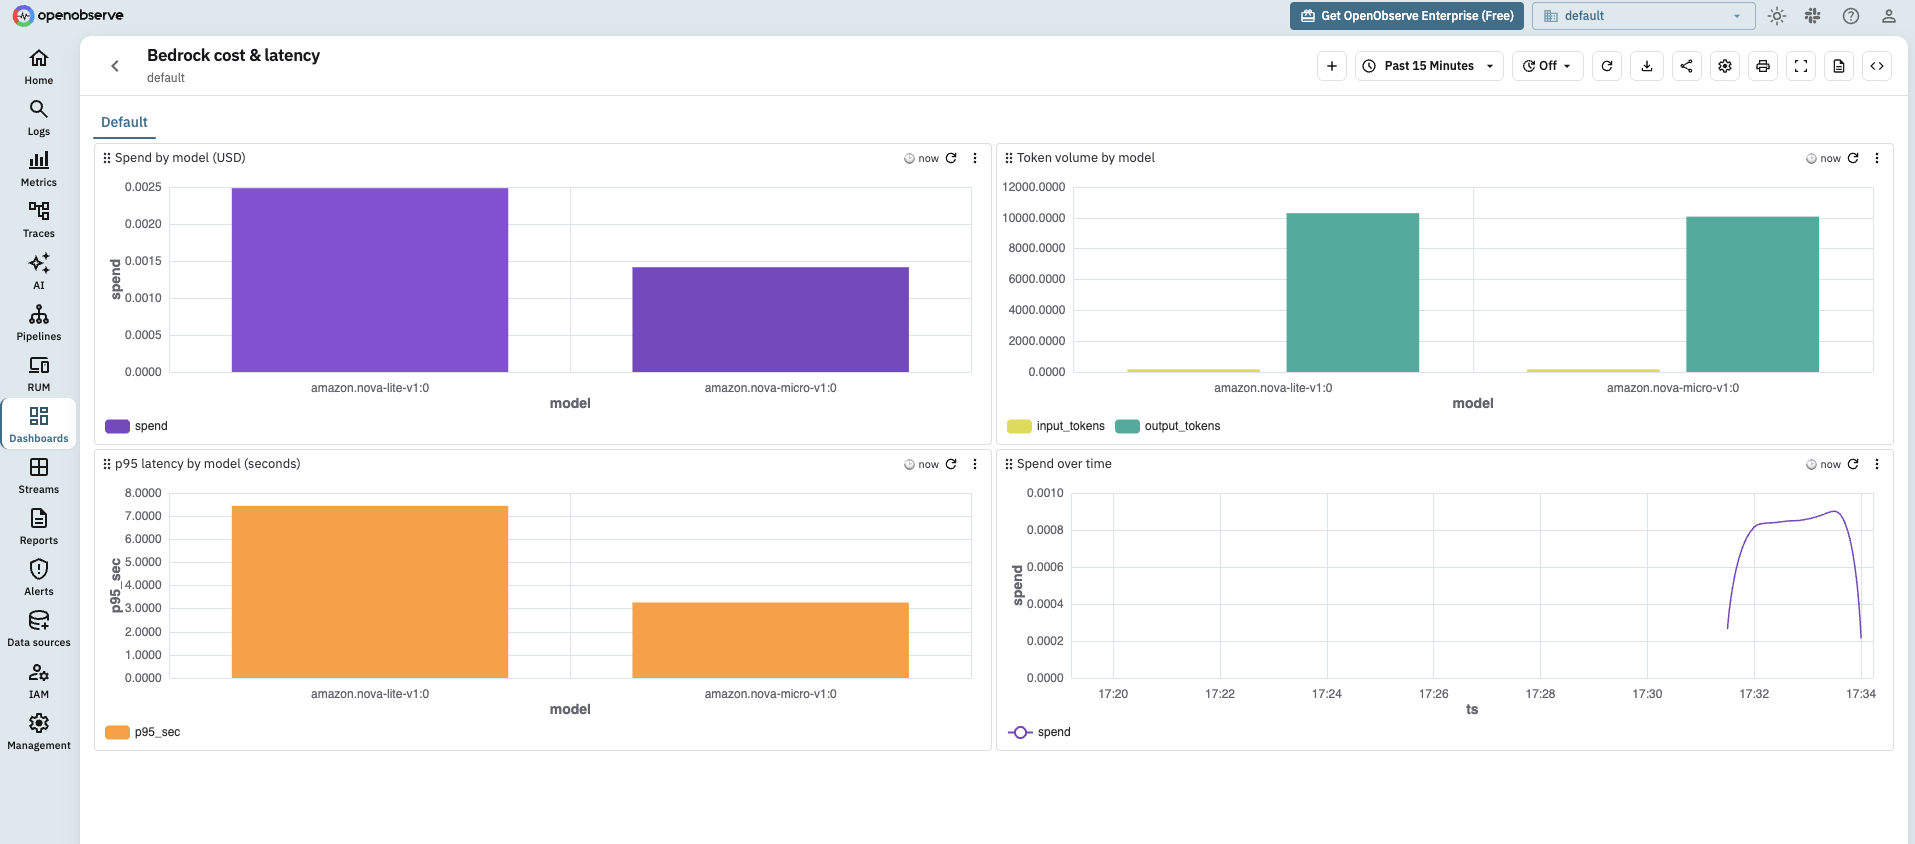Image resolution: width=1915 pixels, height=844 pixels.
Task: Open the user profile menu
Action: (1889, 16)
